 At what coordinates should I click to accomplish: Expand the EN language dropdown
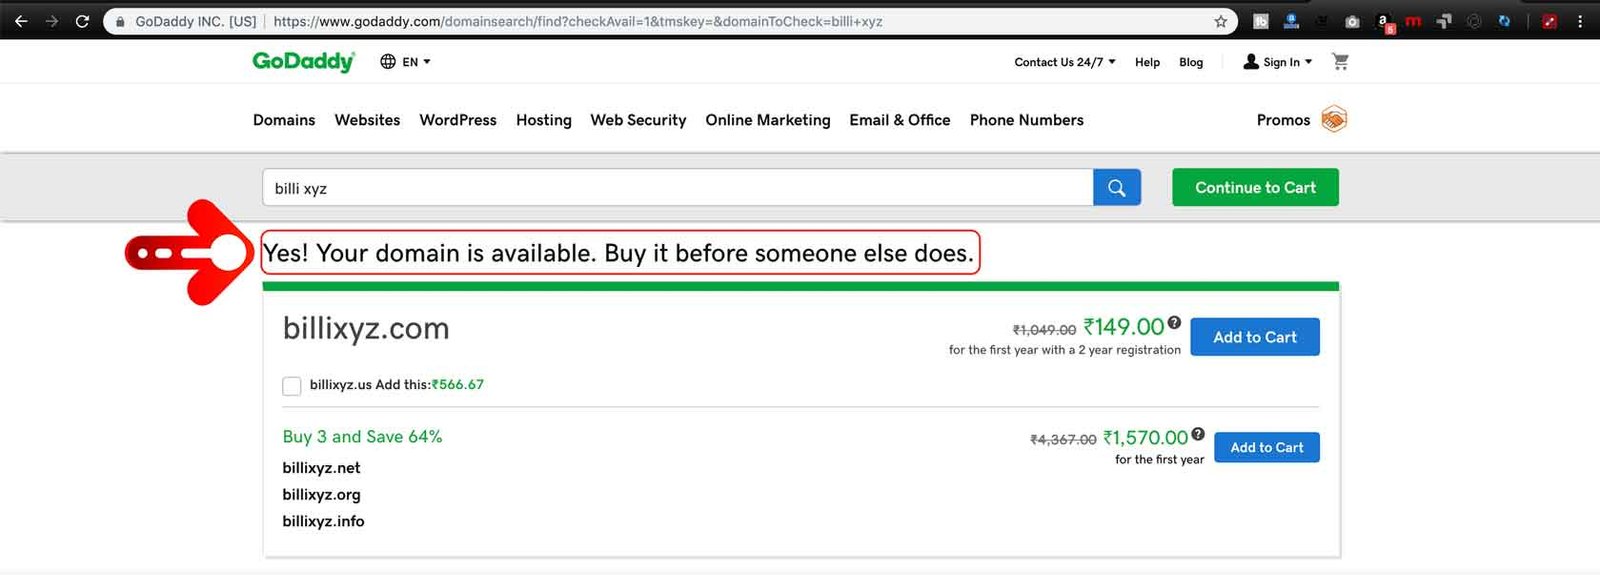(x=417, y=62)
